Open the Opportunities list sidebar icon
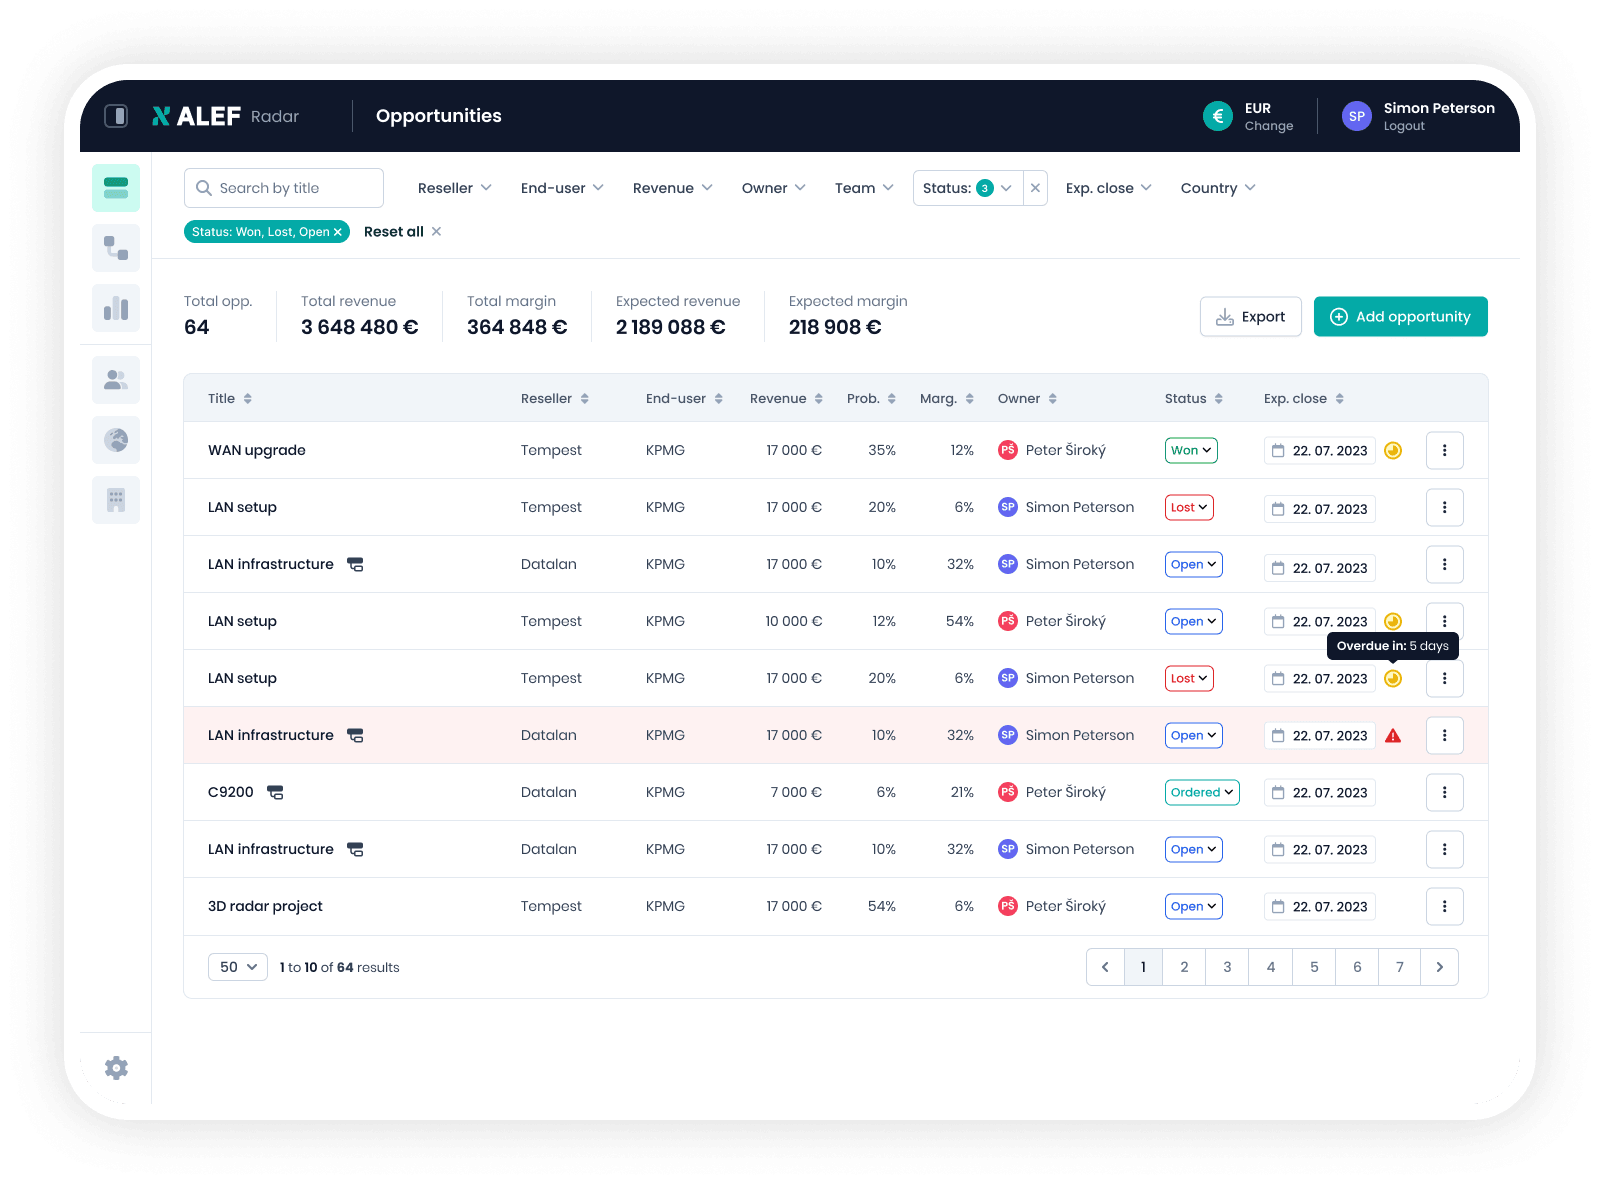Screen dimensions: 1600x1184 (x=116, y=188)
